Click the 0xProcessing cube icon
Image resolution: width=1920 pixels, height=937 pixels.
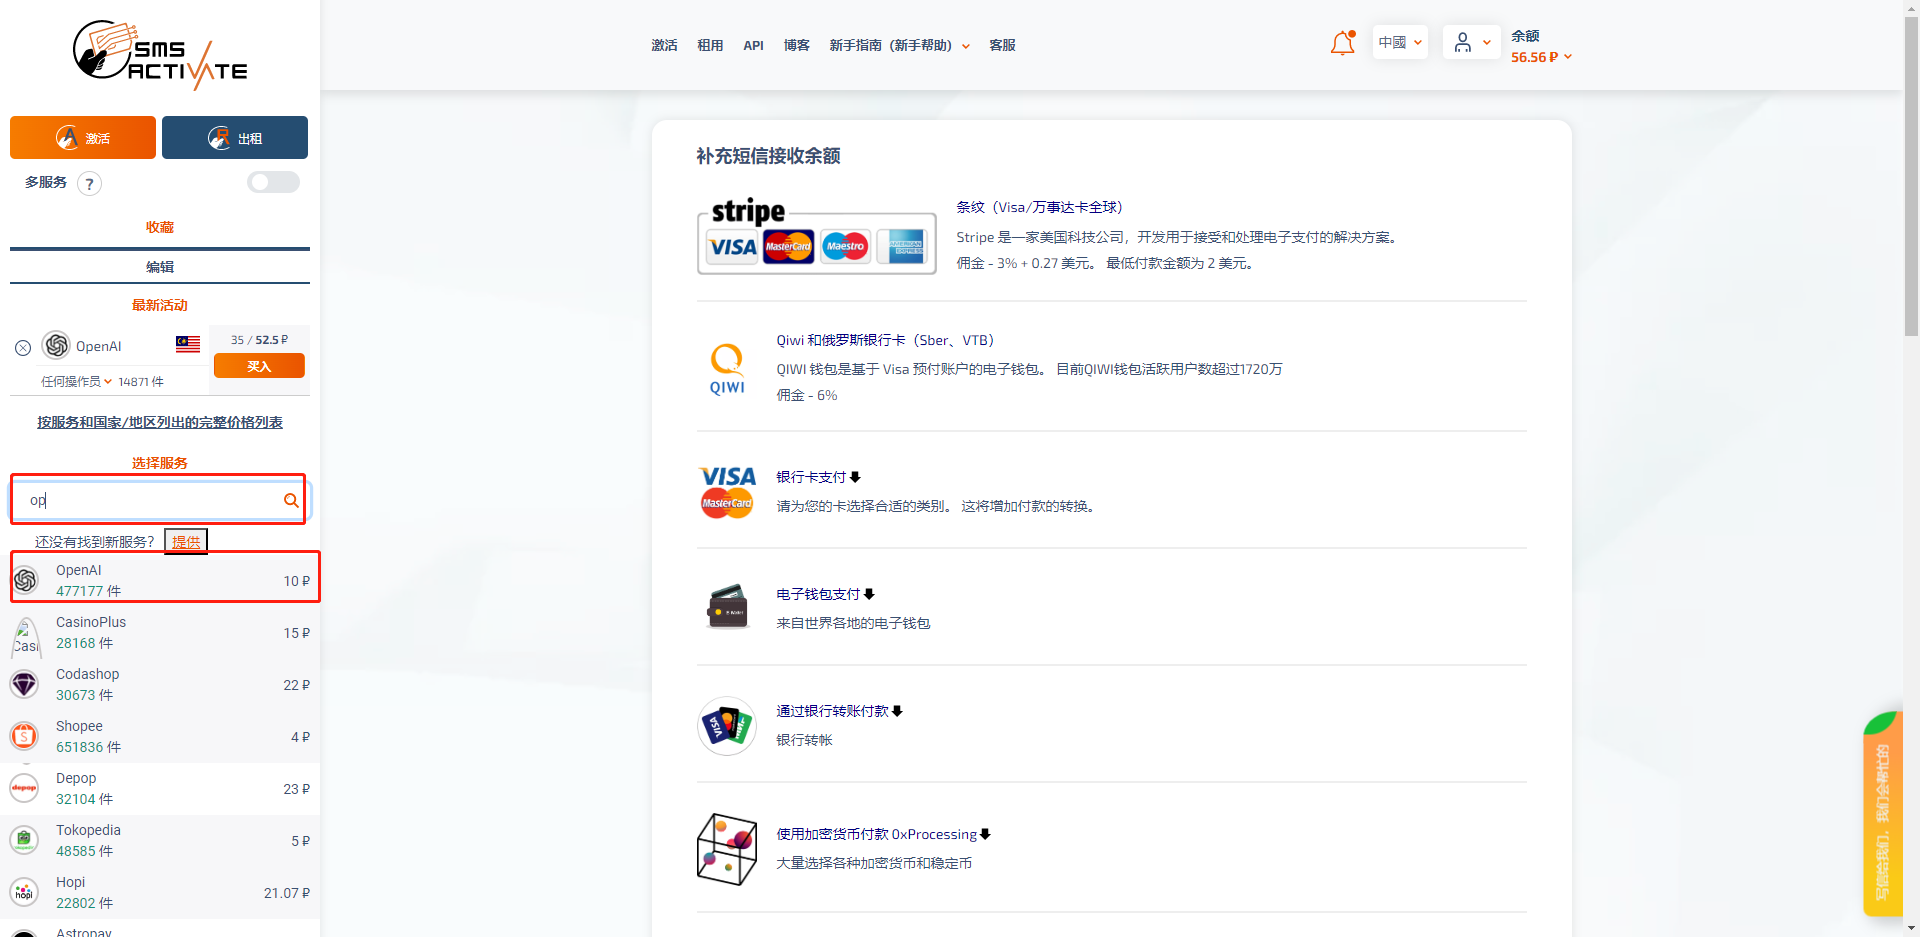tap(727, 848)
